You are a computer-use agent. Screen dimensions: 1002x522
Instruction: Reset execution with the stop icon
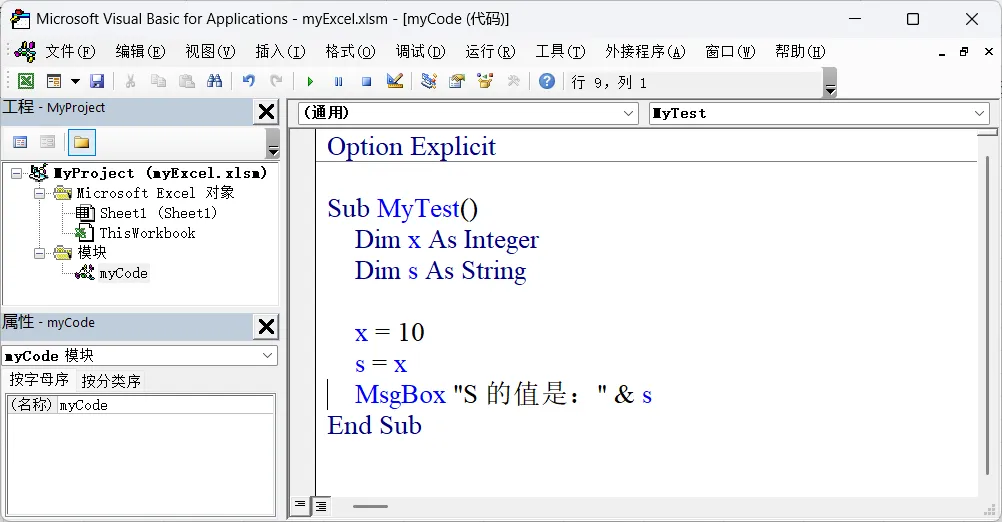tap(366, 81)
